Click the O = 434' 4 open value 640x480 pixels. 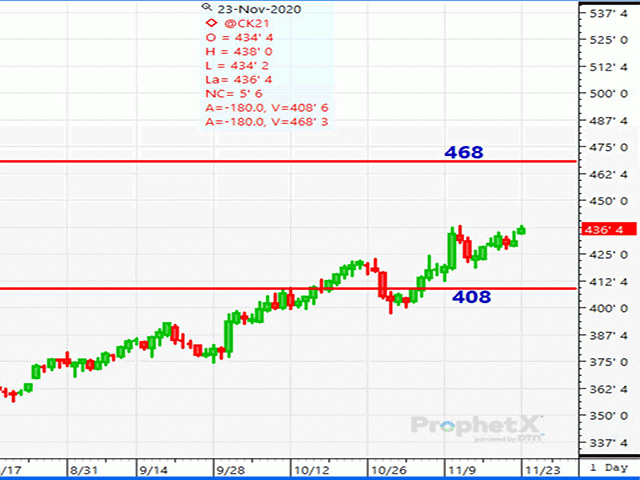(x=239, y=38)
